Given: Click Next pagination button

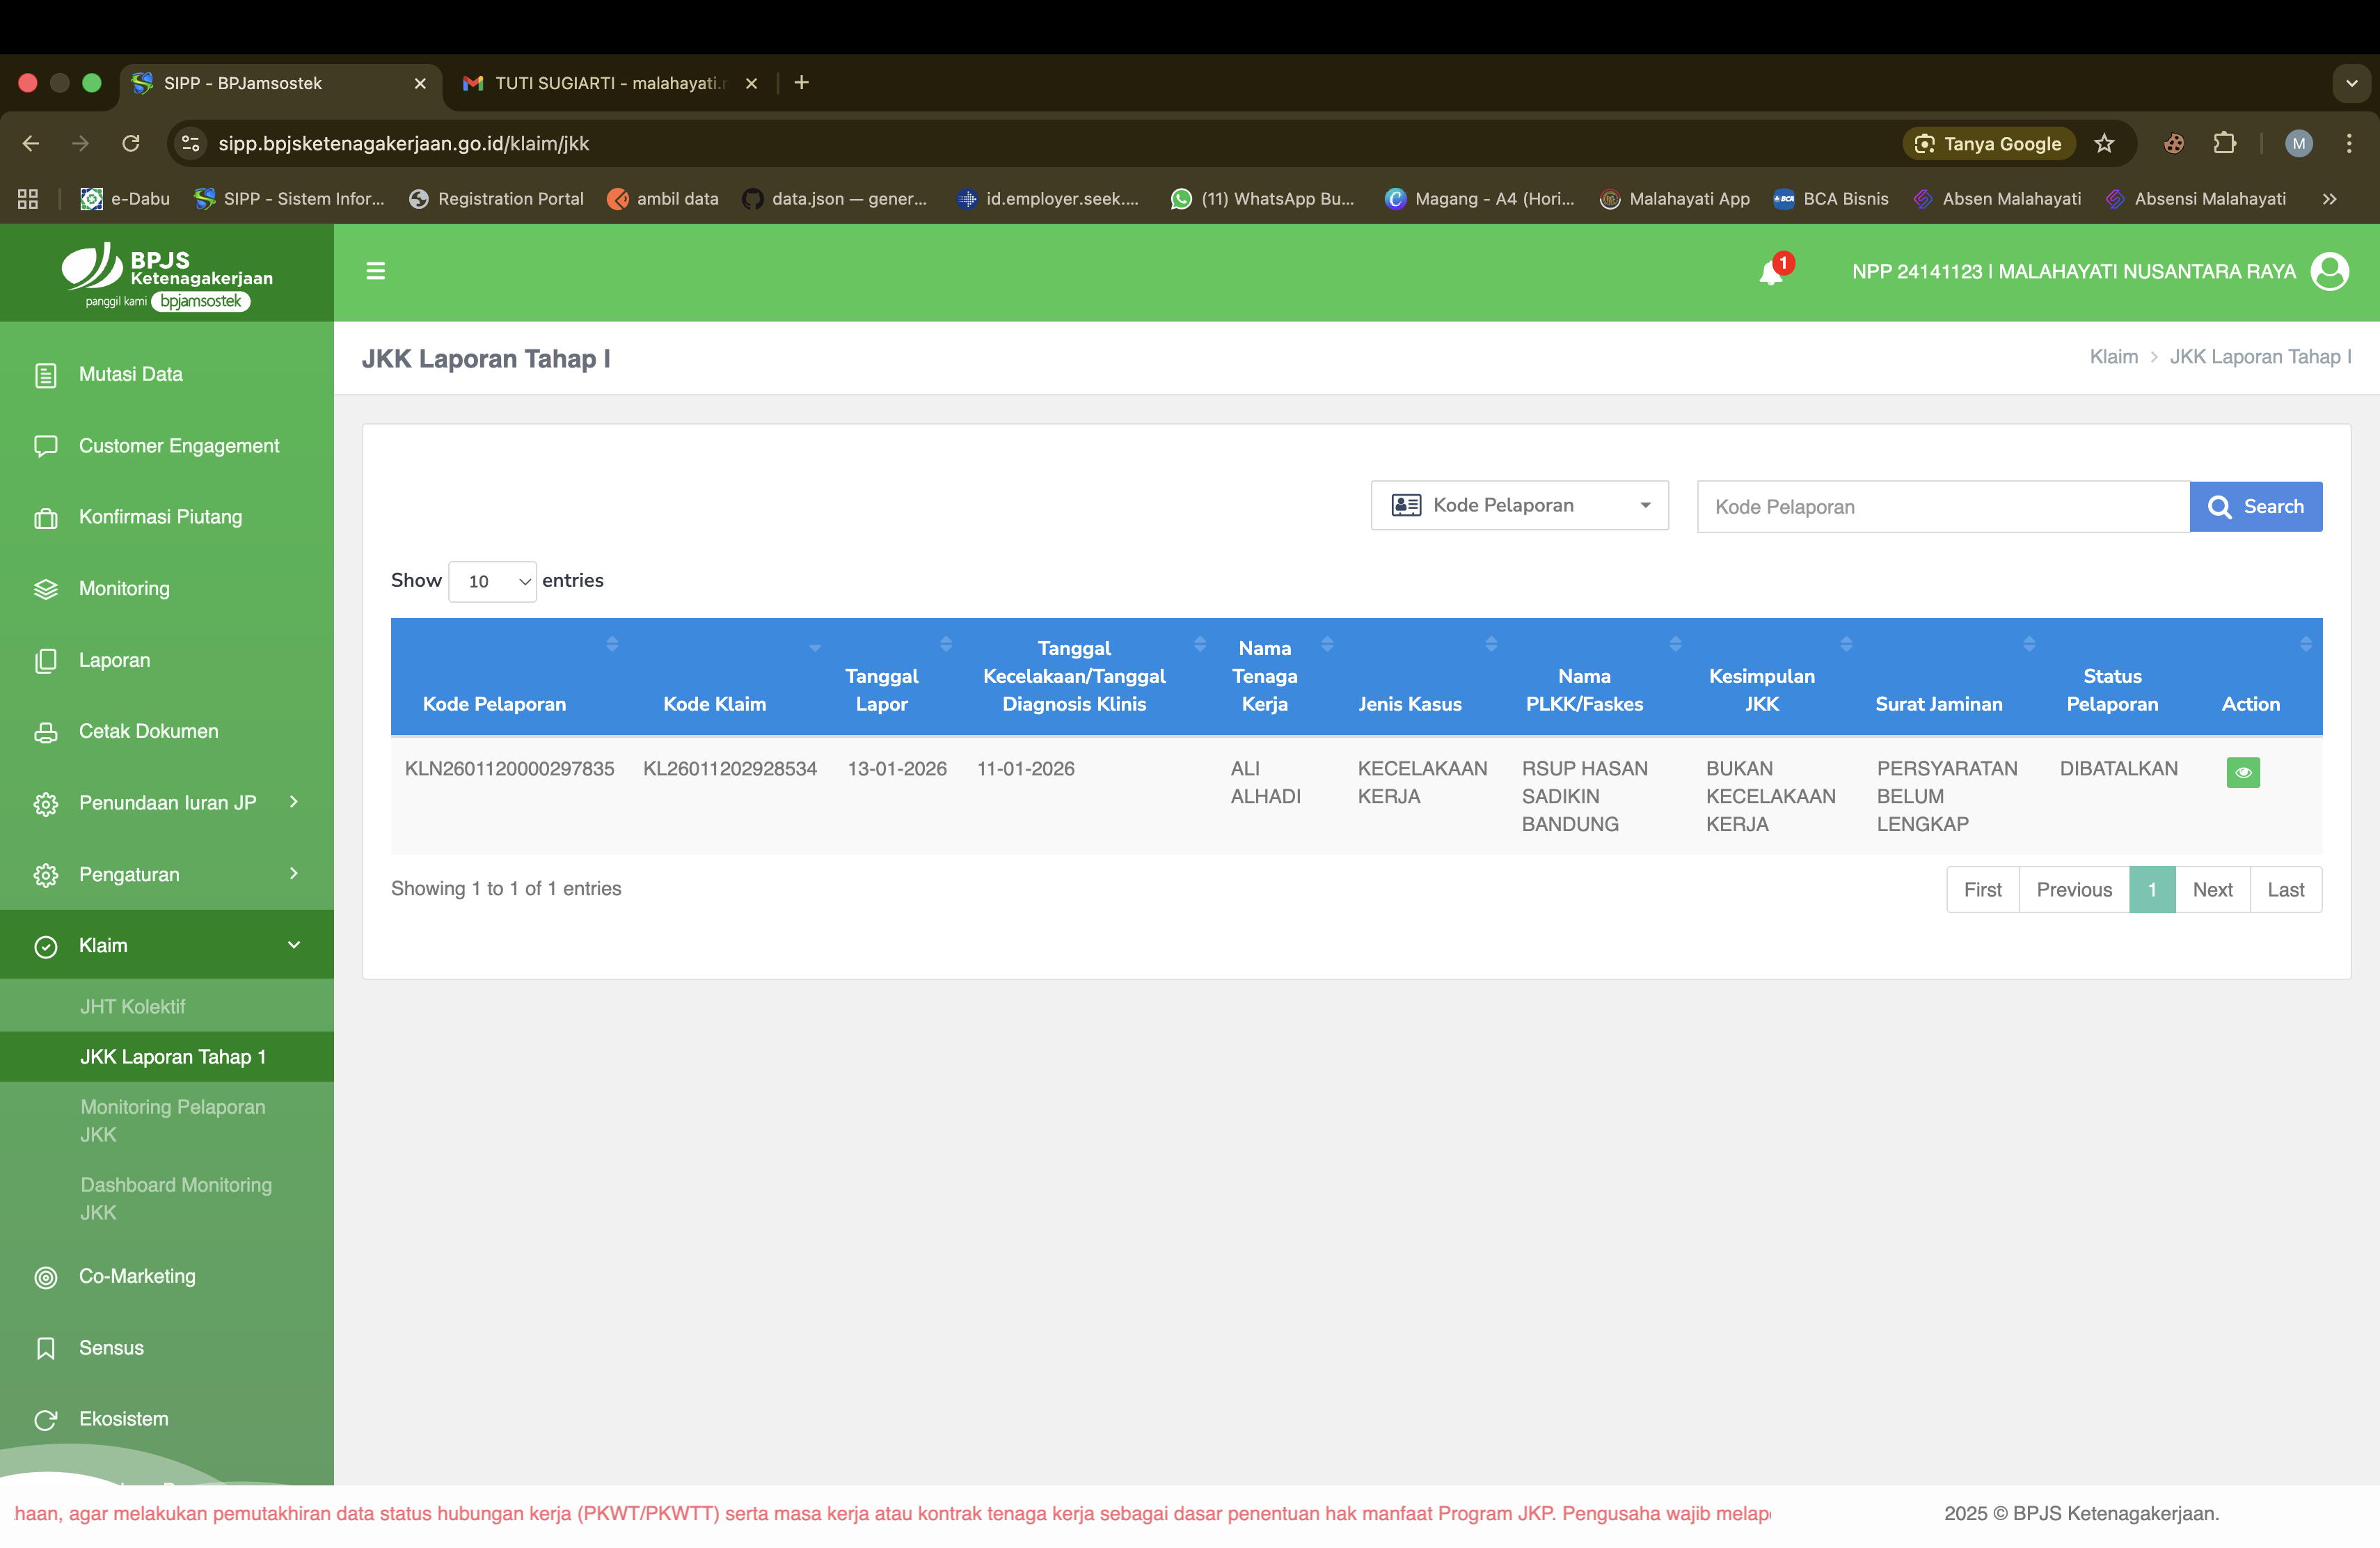Looking at the screenshot, I should click(2212, 889).
